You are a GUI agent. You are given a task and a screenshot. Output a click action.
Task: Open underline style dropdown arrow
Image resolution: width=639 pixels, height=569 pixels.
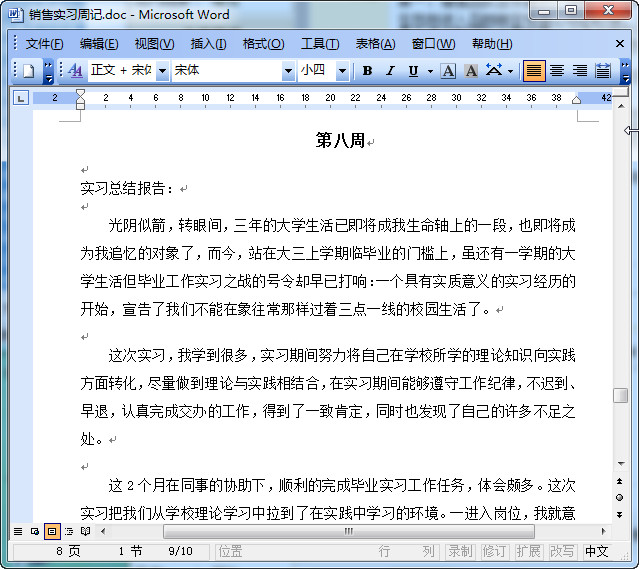tap(430, 71)
